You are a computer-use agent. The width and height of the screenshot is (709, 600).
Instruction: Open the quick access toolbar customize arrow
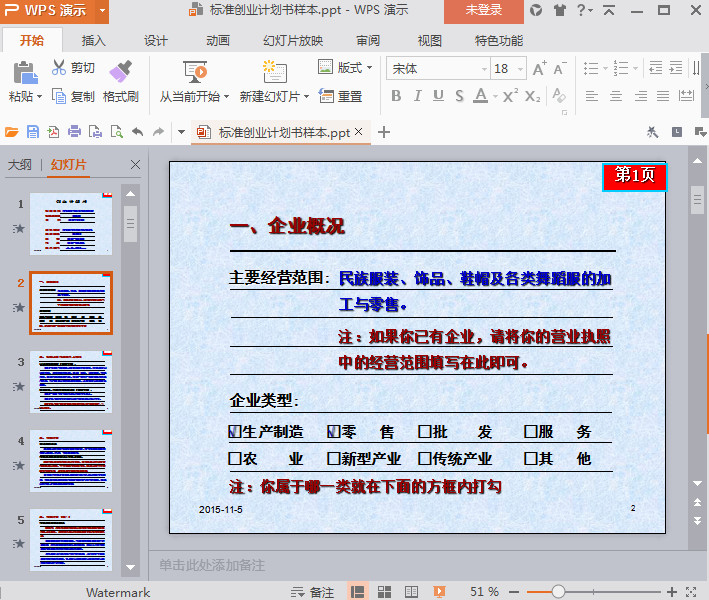click(181, 132)
